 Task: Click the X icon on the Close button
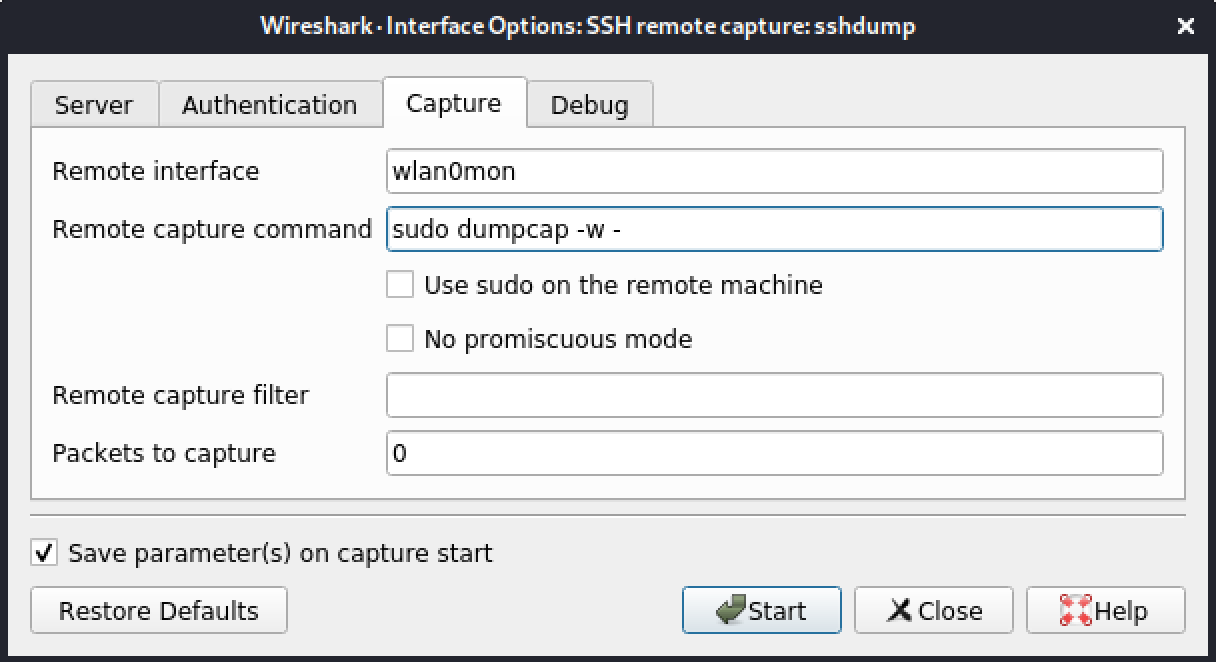[x=900, y=611]
